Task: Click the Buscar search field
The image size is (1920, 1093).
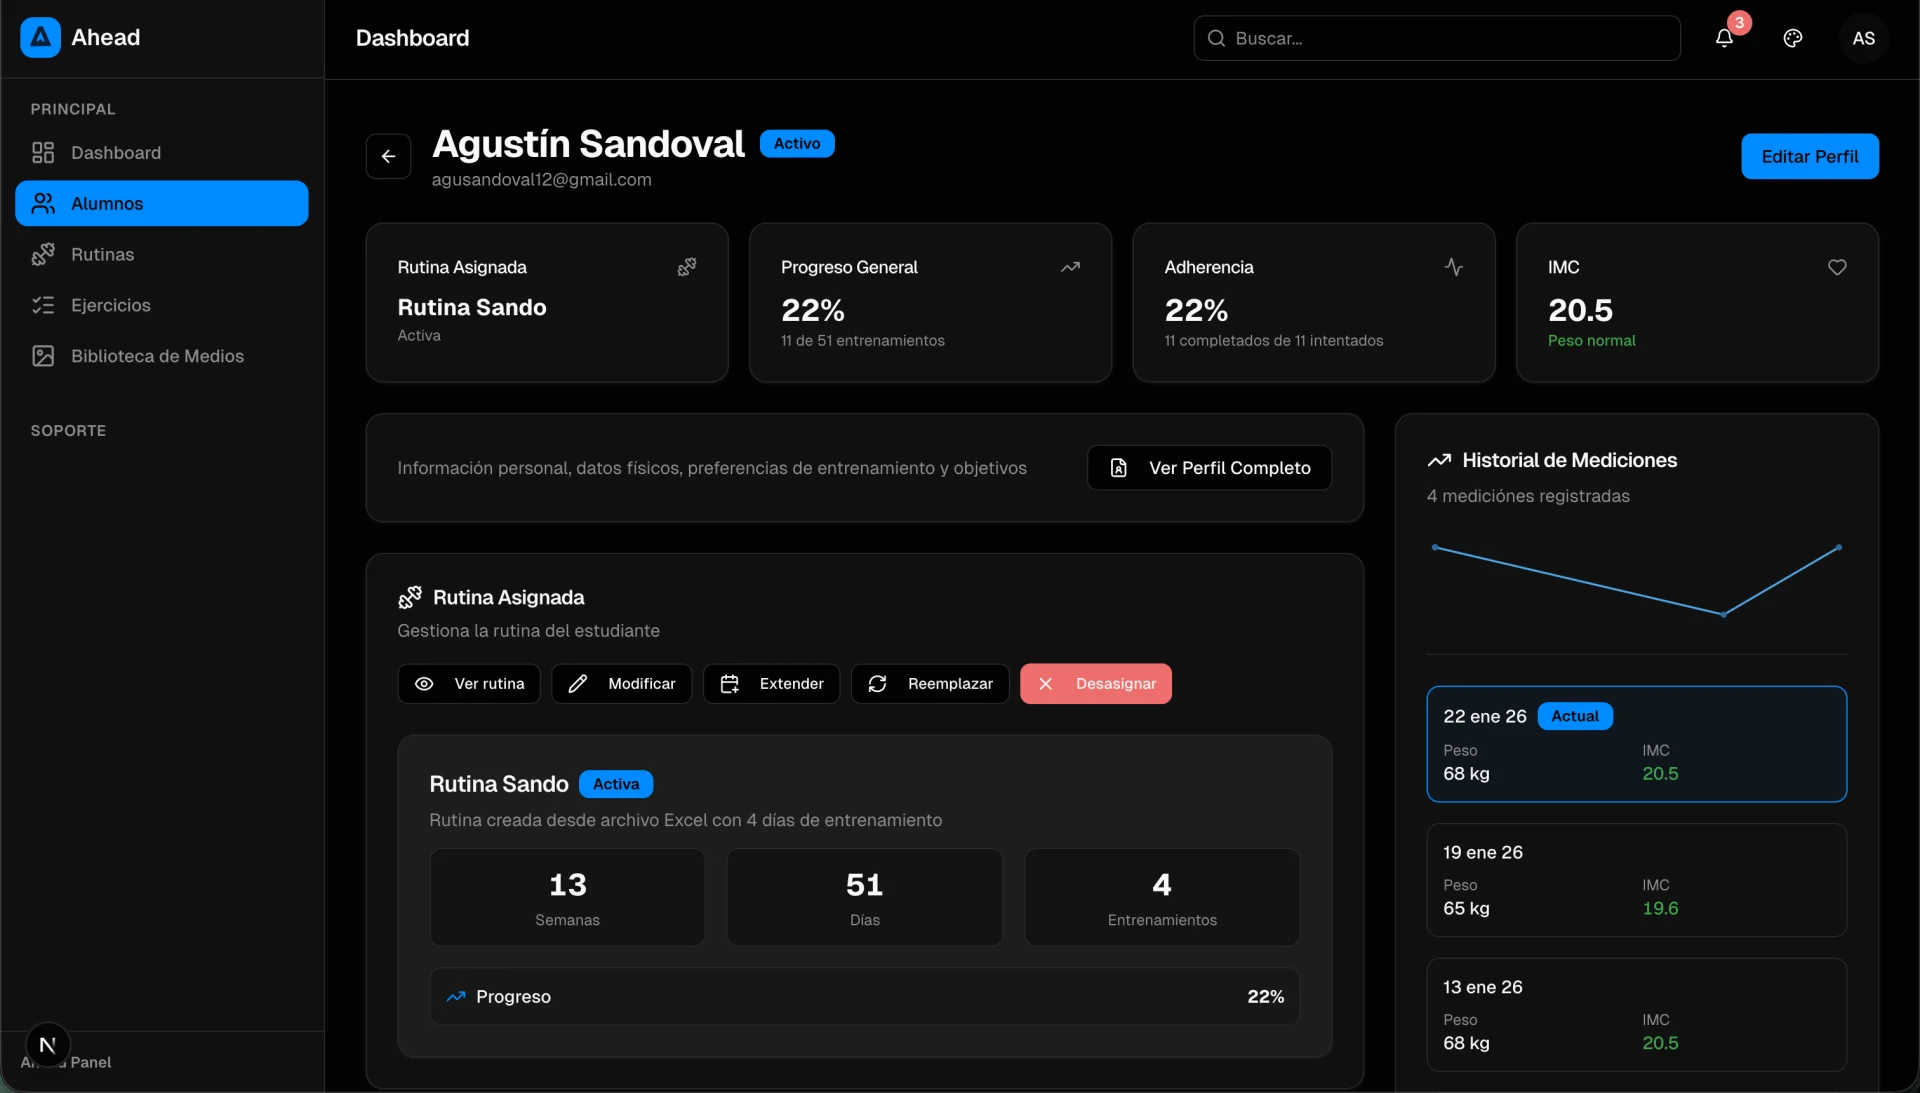Action: (x=1436, y=38)
